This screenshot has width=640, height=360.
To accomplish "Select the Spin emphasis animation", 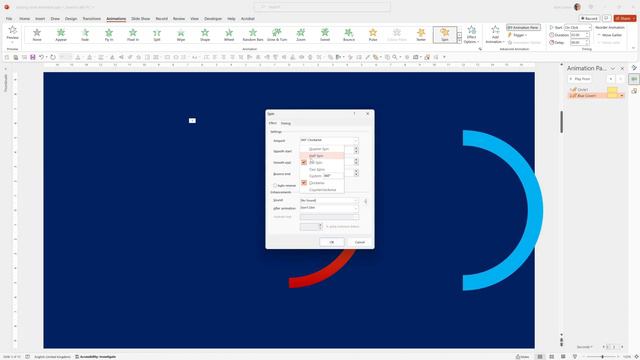I will coord(444,35).
